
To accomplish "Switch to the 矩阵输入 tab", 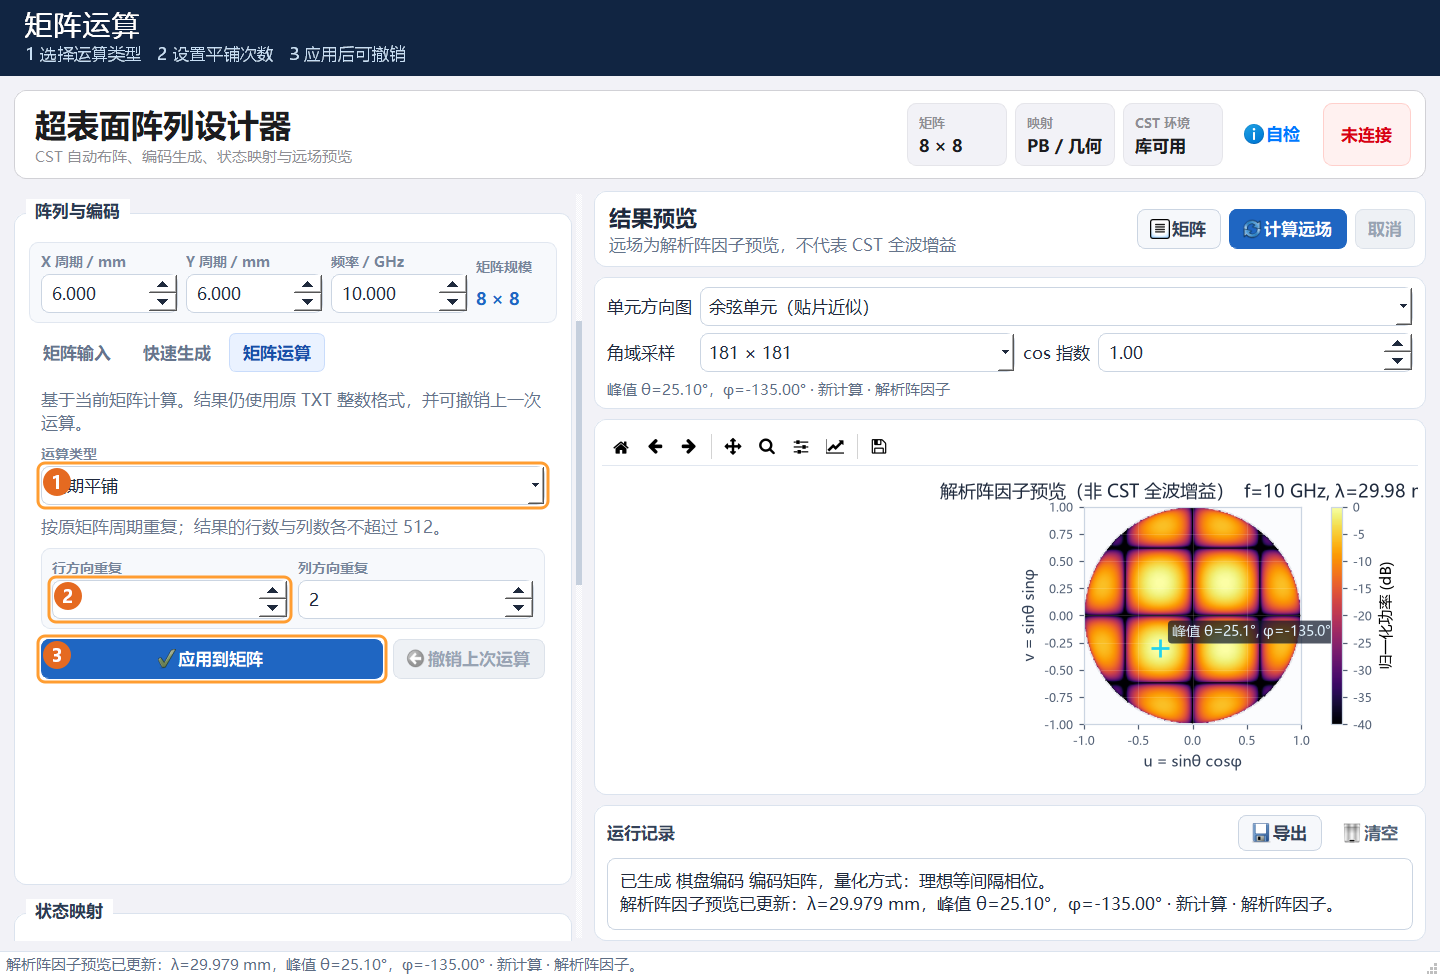I will point(77,353).
